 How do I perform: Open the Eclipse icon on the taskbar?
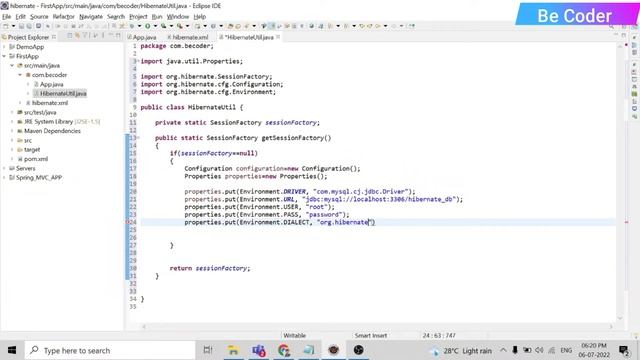(333, 350)
